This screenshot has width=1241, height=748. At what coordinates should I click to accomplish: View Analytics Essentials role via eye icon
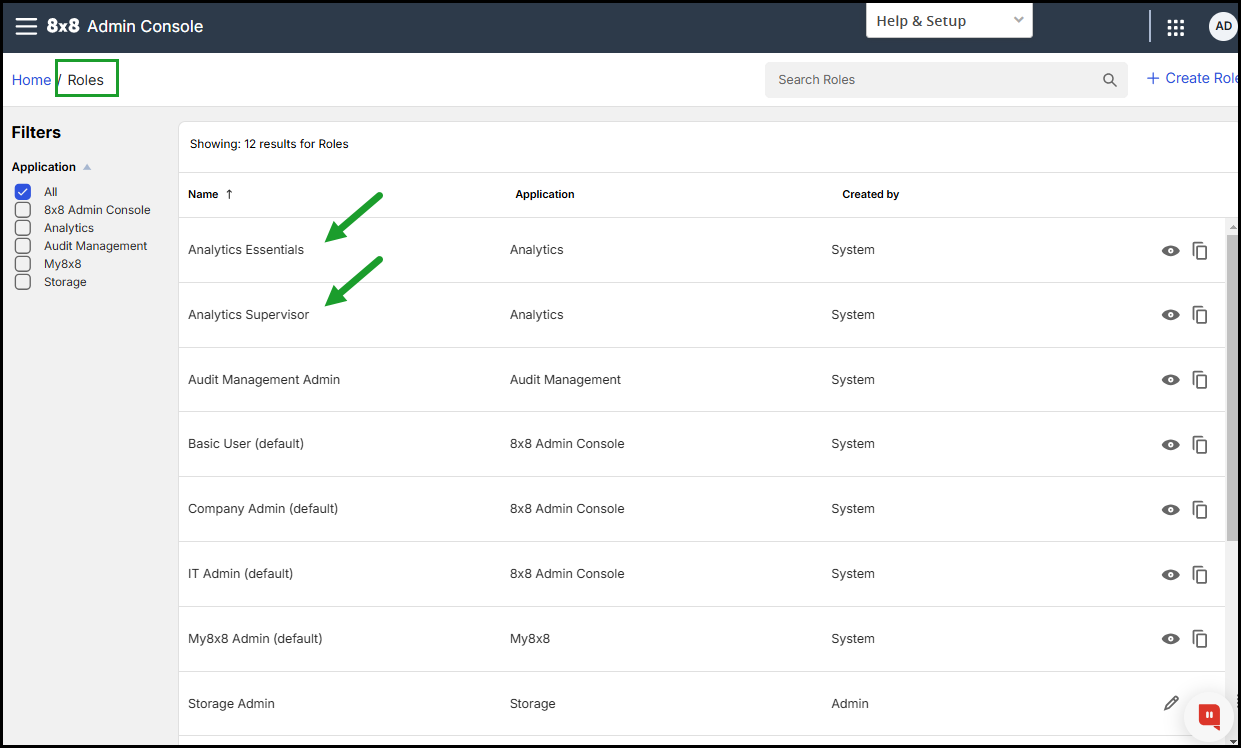[1170, 251]
